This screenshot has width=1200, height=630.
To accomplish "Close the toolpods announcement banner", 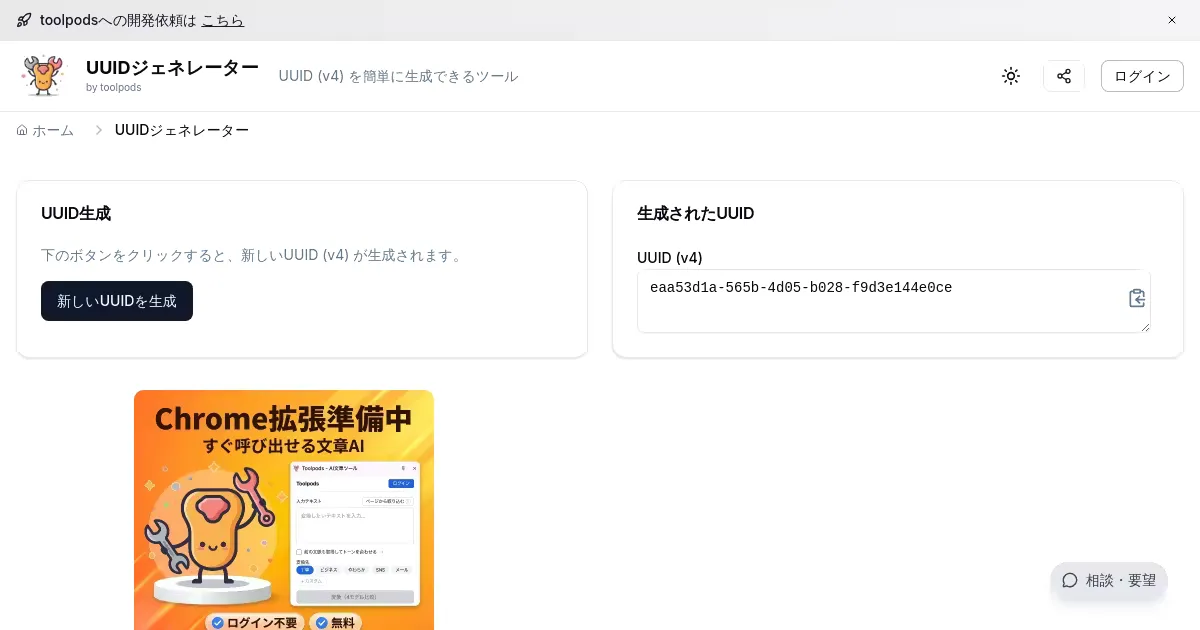I will tap(1172, 20).
